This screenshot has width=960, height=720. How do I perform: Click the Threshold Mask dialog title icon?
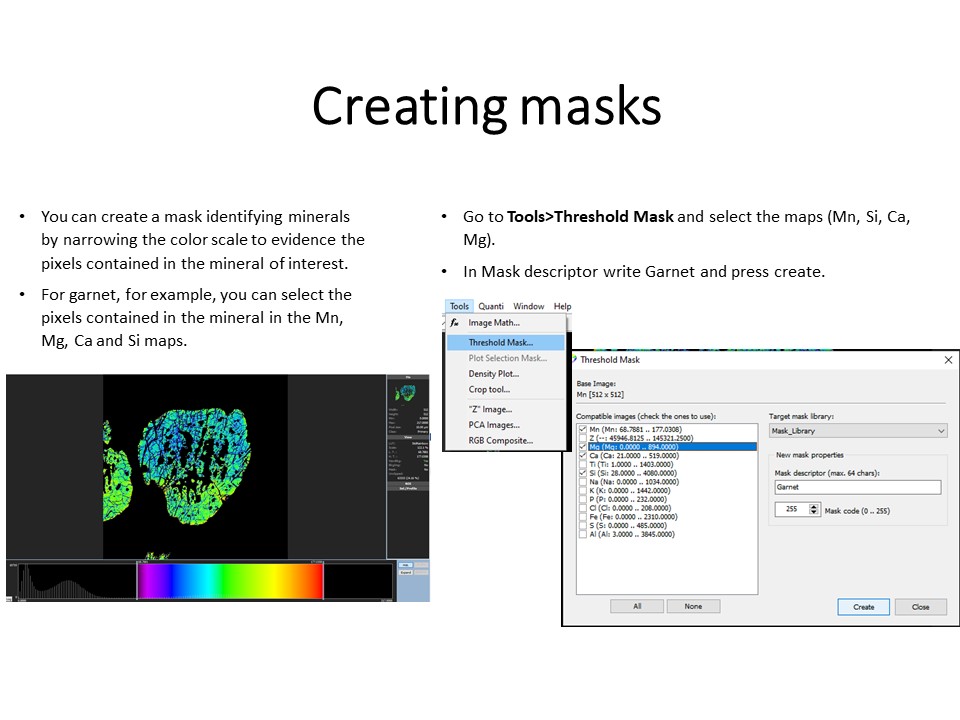(573, 359)
